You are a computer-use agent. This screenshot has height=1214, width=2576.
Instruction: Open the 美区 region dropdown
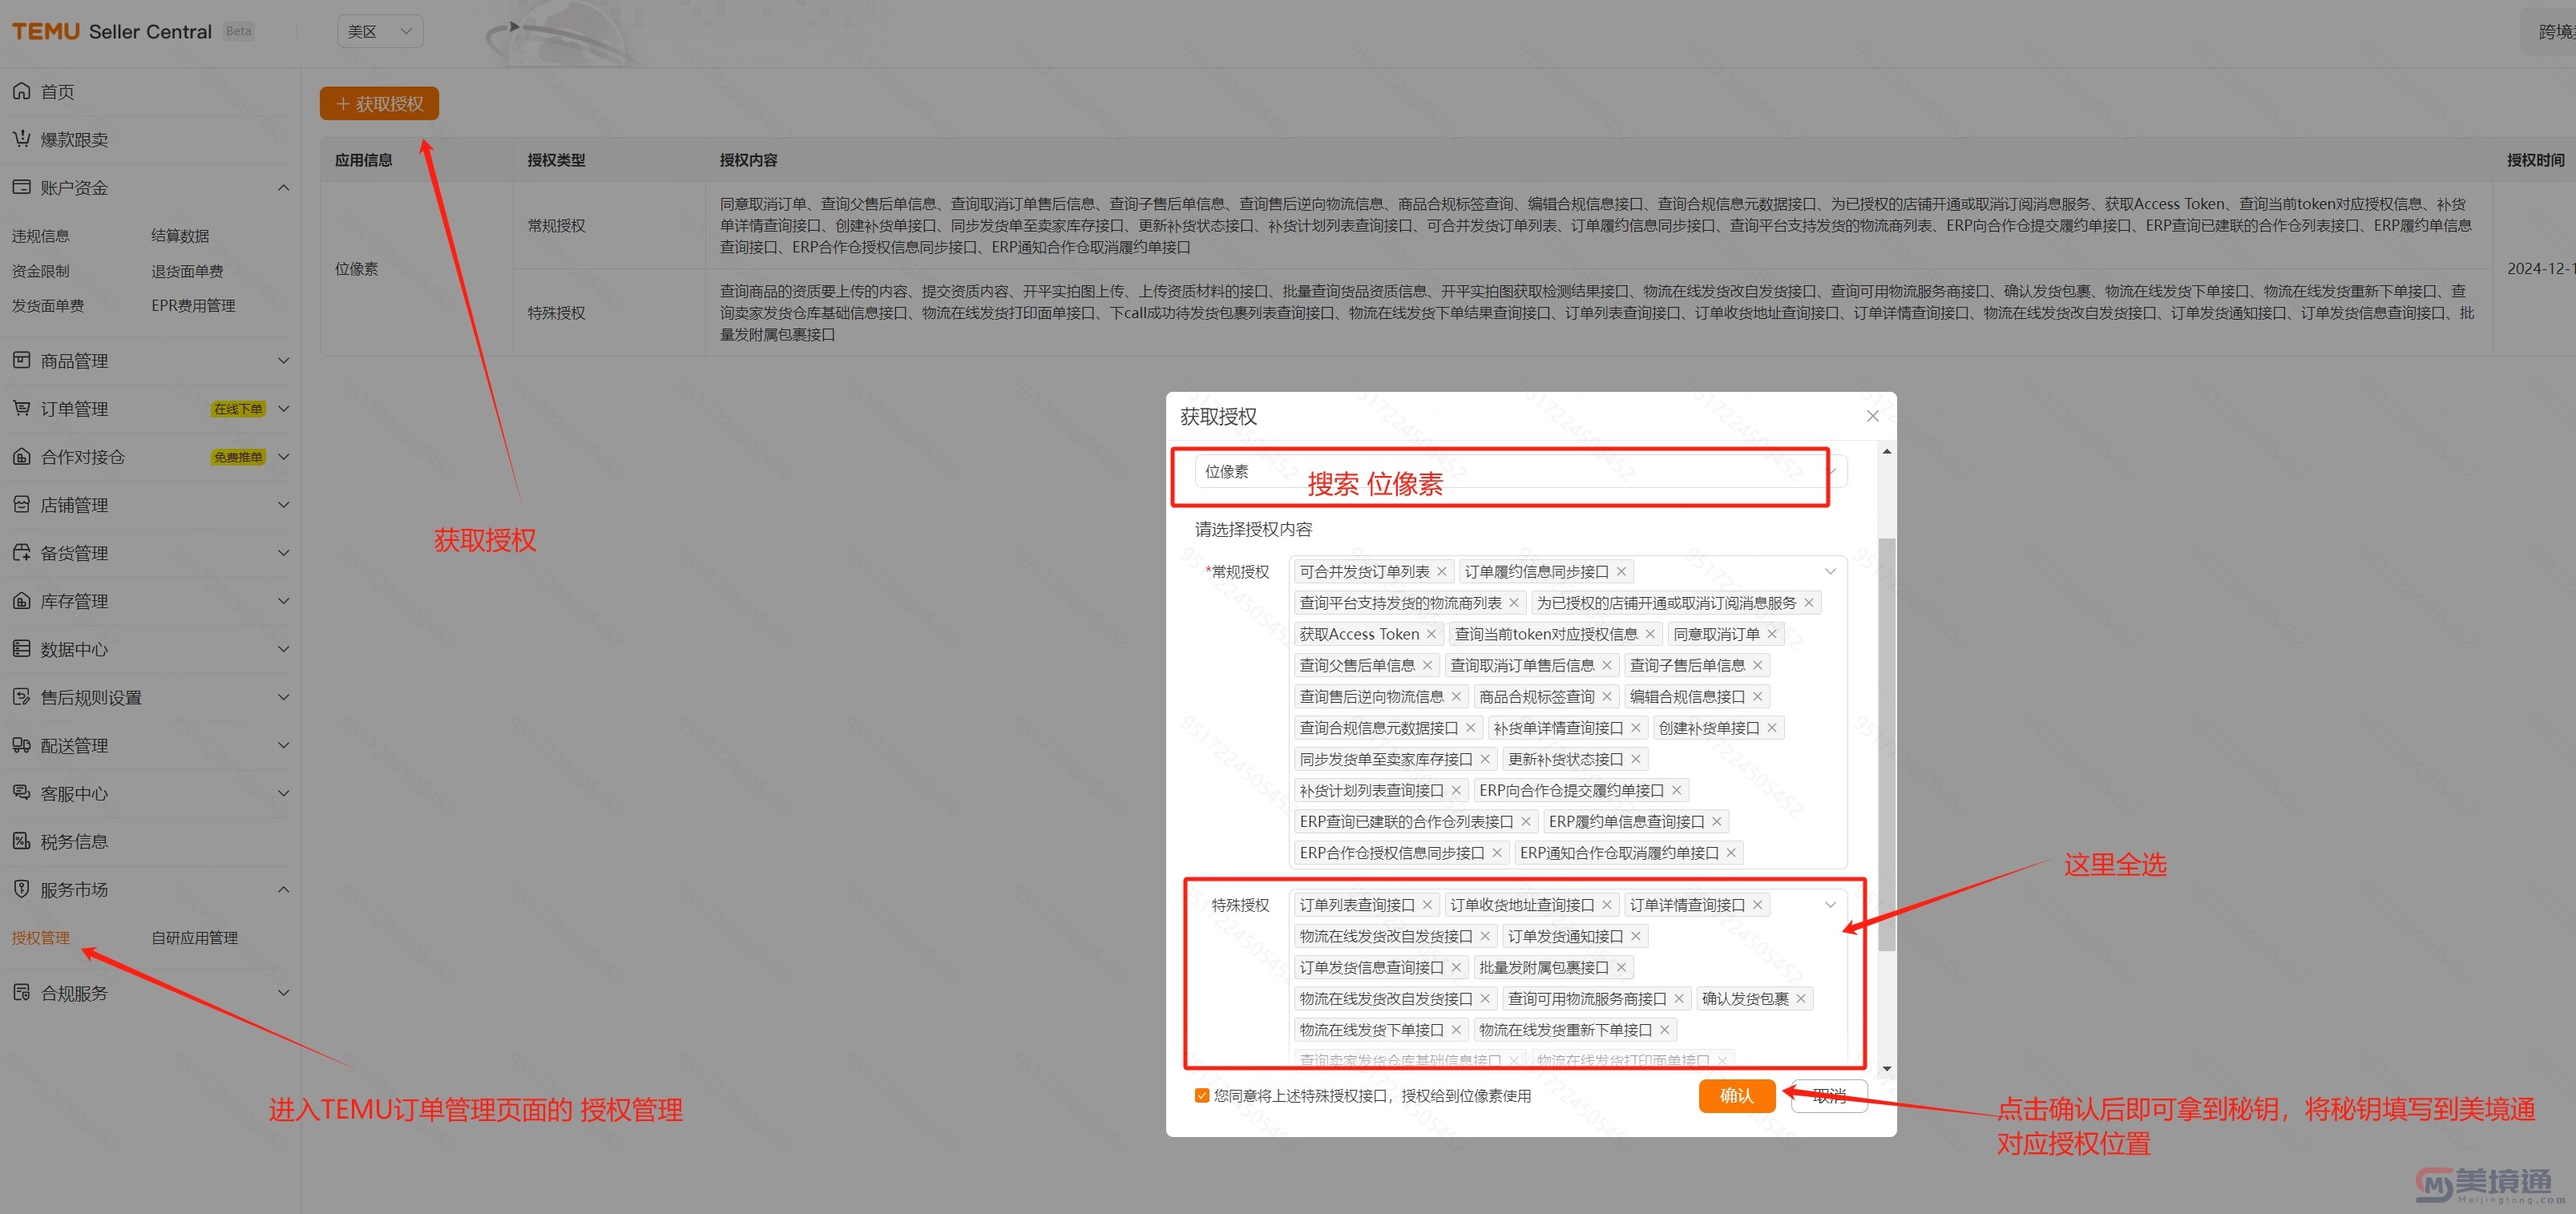(x=380, y=31)
